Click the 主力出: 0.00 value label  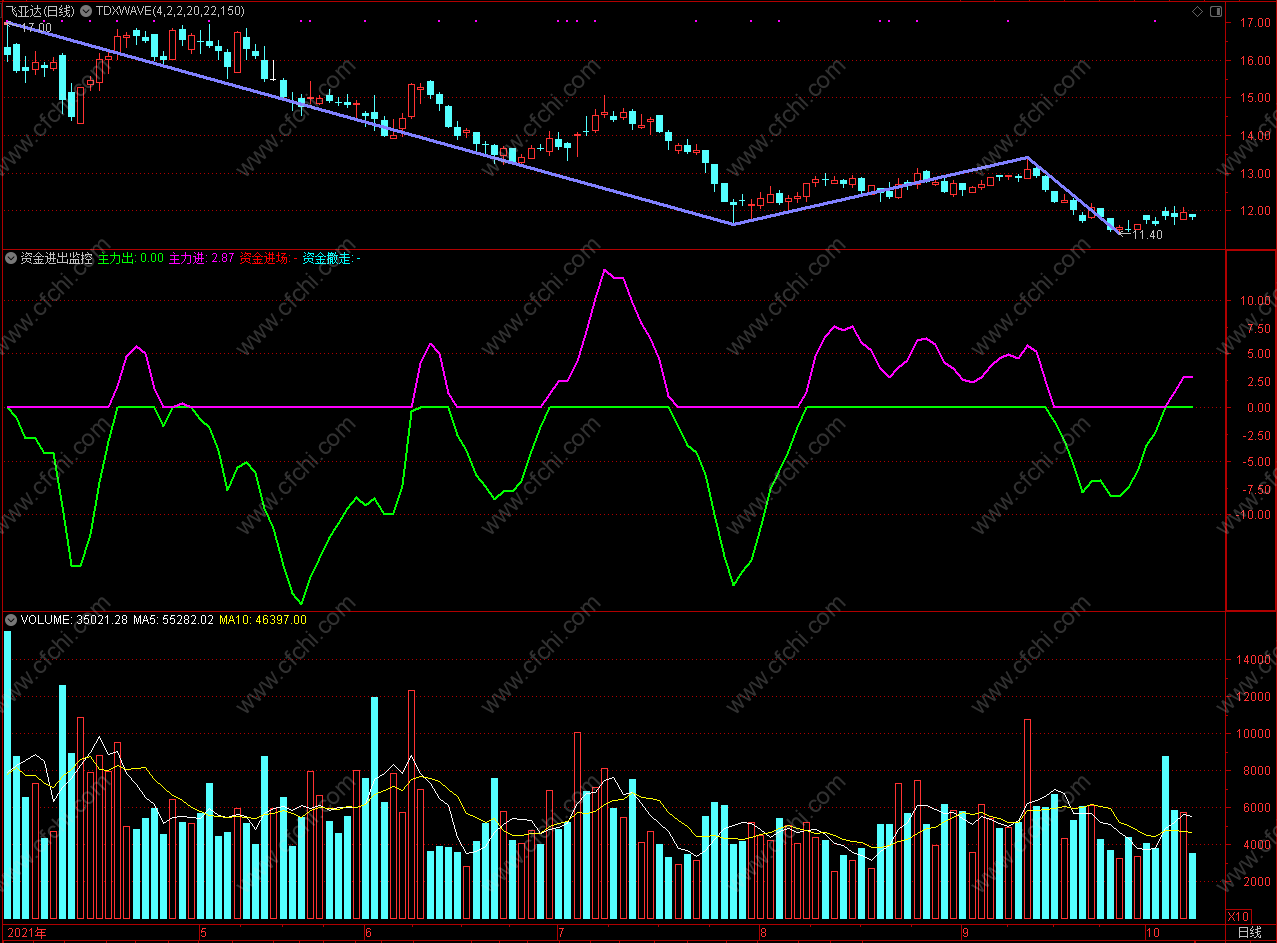(x=131, y=258)
